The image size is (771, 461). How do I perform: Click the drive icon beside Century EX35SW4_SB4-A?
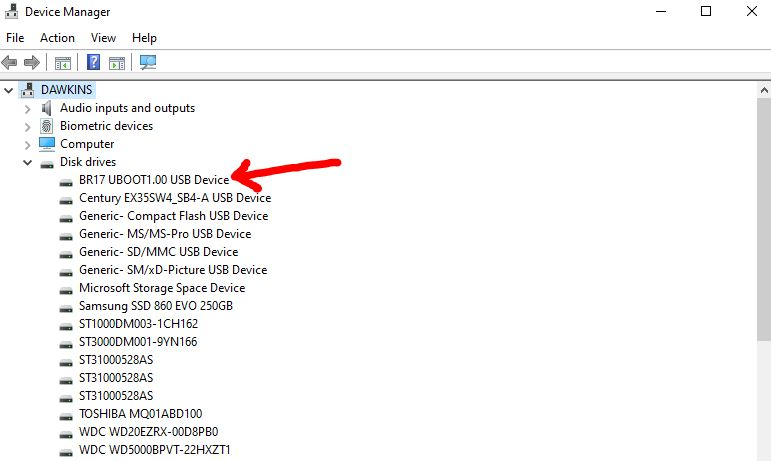pyautogui.click(x=66, y=201)
